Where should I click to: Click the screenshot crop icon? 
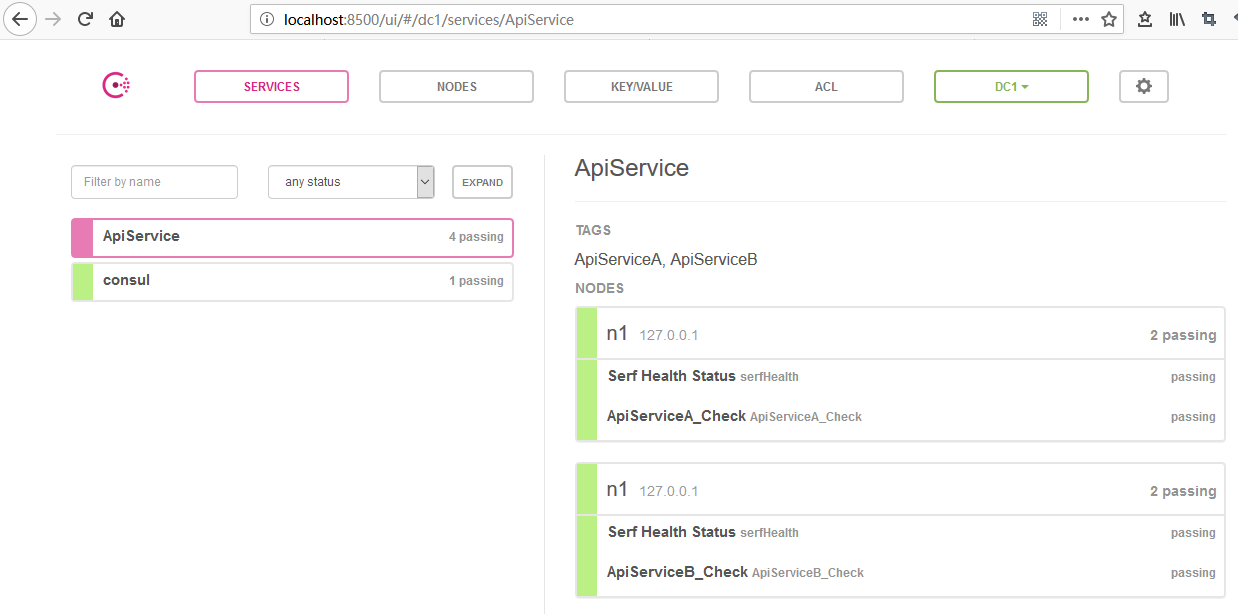coord(1209,19)
